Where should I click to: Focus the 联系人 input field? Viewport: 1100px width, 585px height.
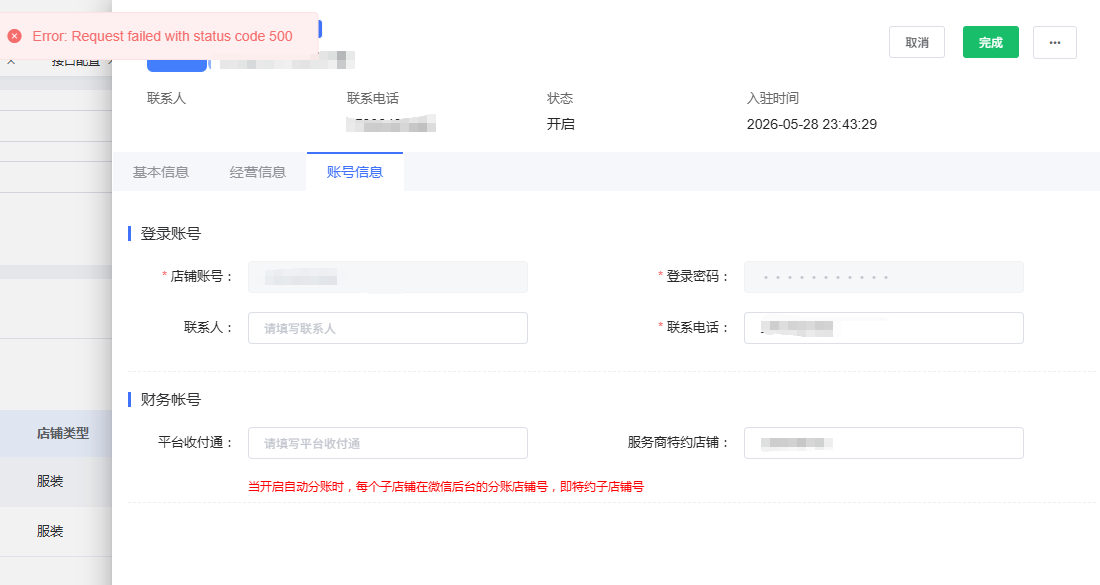point(388,328)
